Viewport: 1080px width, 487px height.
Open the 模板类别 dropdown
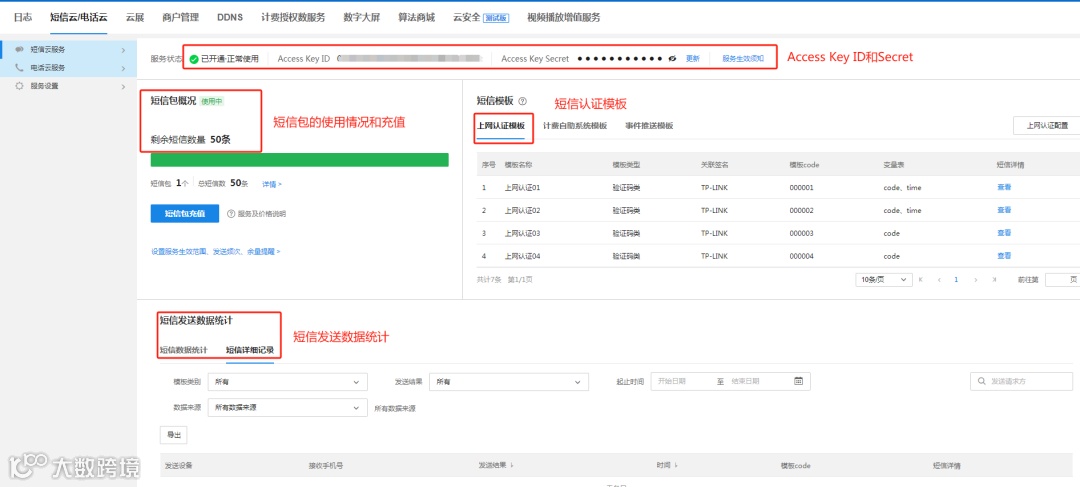point(288,381)
